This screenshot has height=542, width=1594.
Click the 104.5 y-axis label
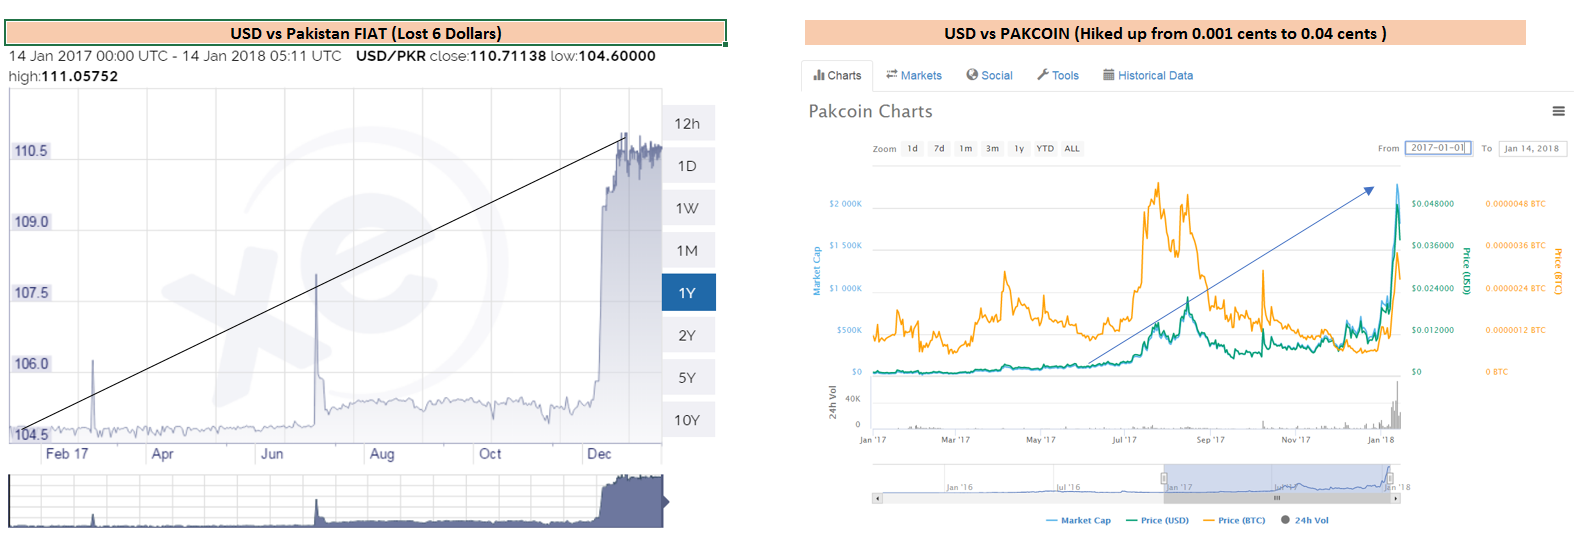pos(31,434)
